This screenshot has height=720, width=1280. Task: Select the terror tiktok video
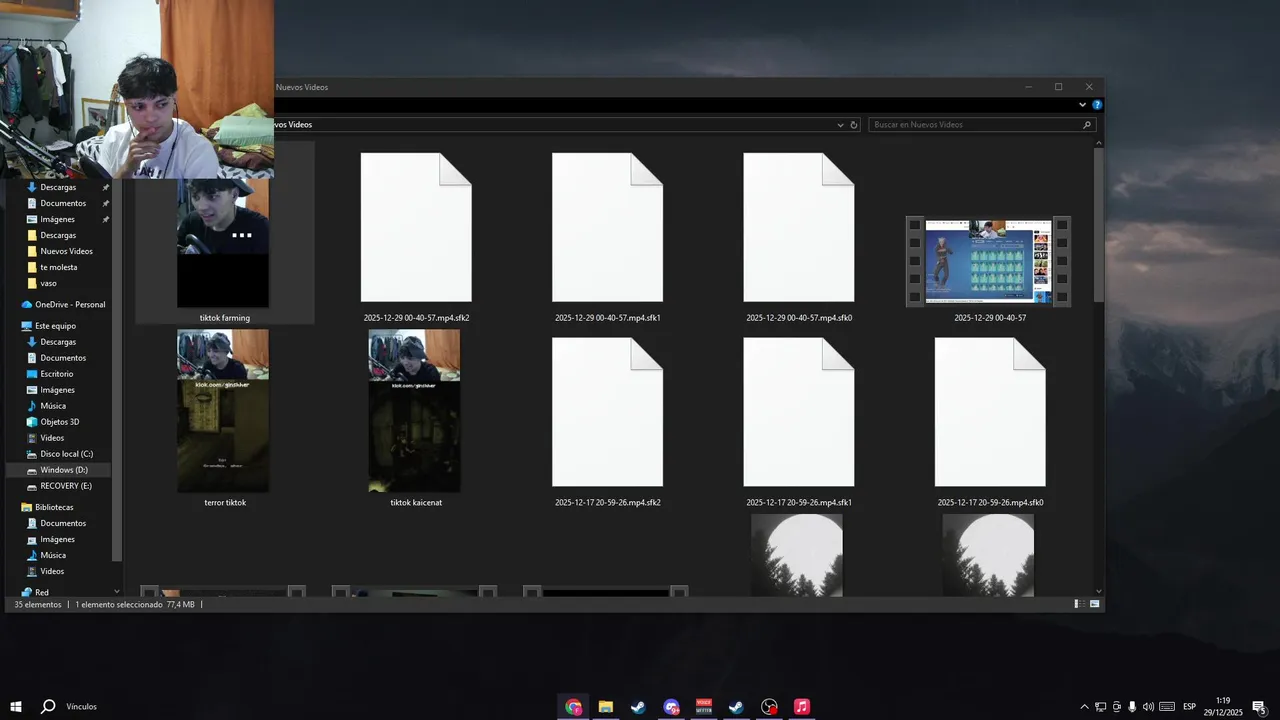(x=224, y=419)
